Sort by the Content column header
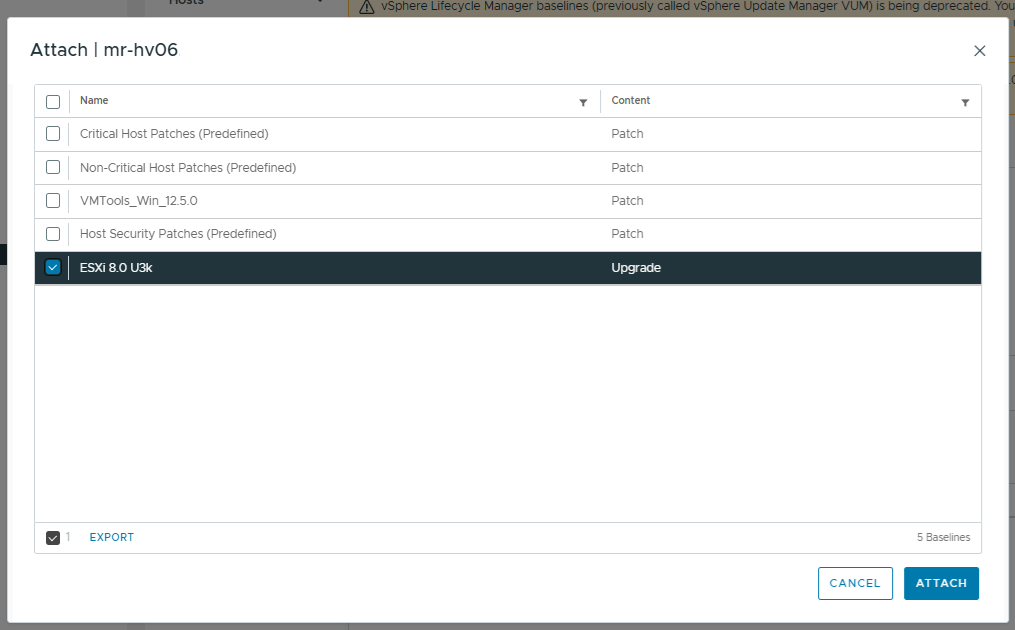 click(630, 100)
